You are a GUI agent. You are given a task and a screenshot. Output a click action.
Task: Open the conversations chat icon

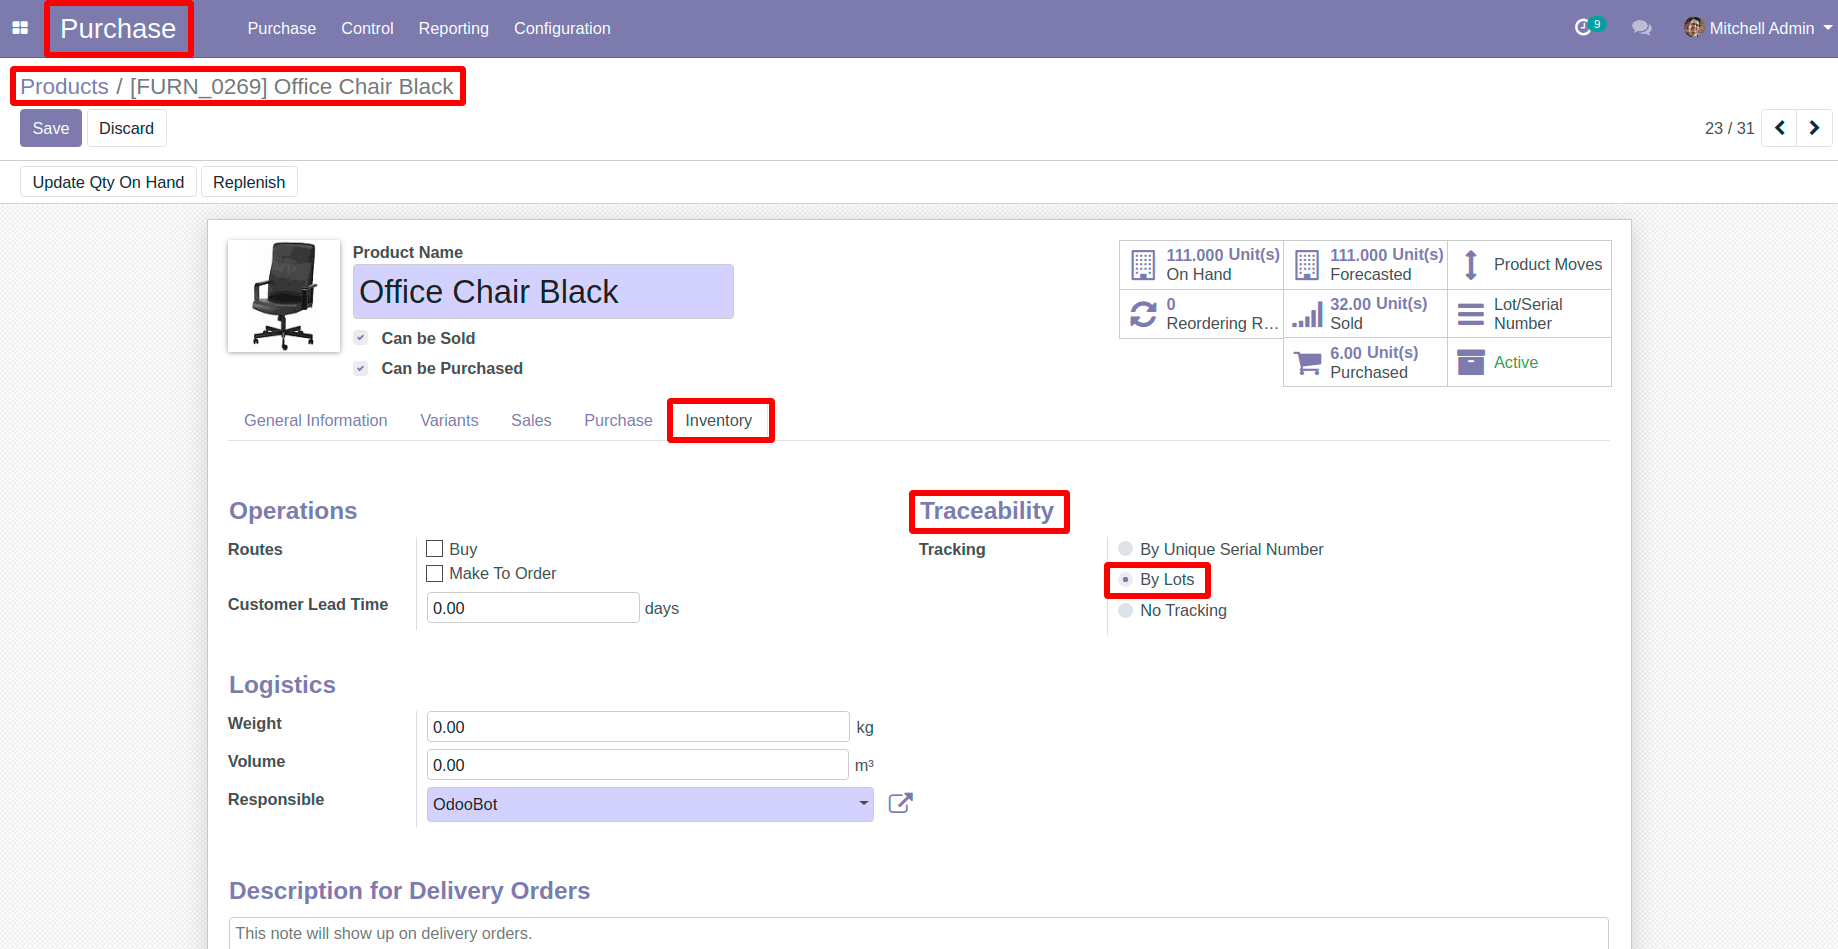1641,28
